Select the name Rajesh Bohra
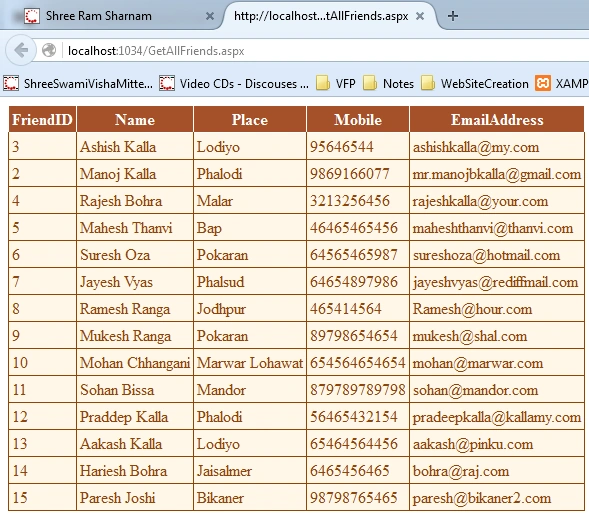This screenshot has height=513, width=589. click(121, 201)
